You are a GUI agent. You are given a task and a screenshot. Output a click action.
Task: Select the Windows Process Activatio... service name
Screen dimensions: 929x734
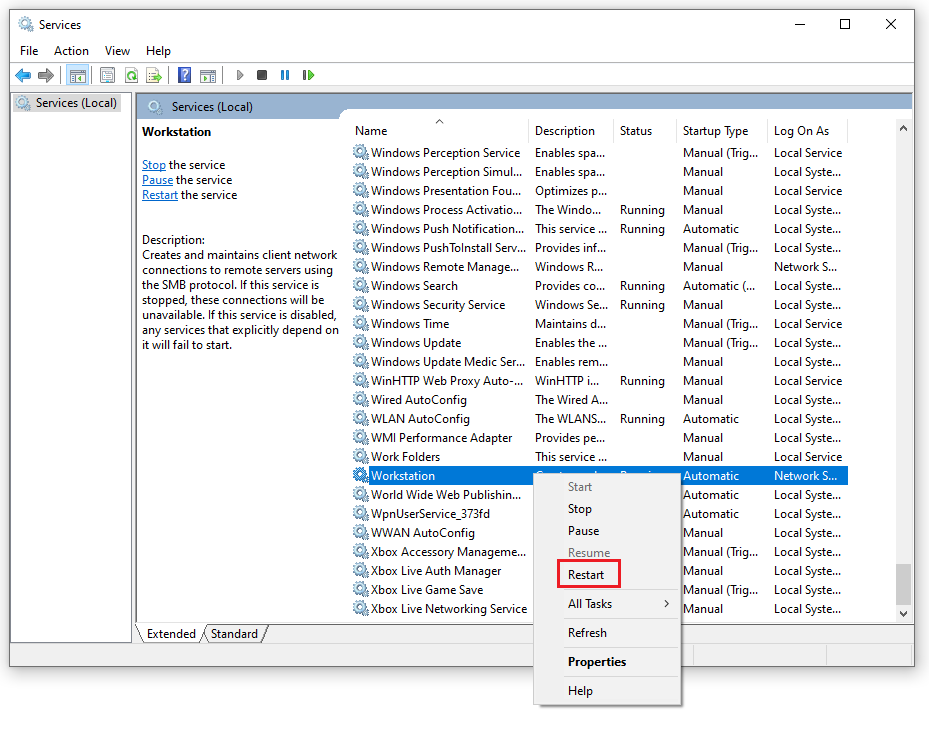coord(447,210)
